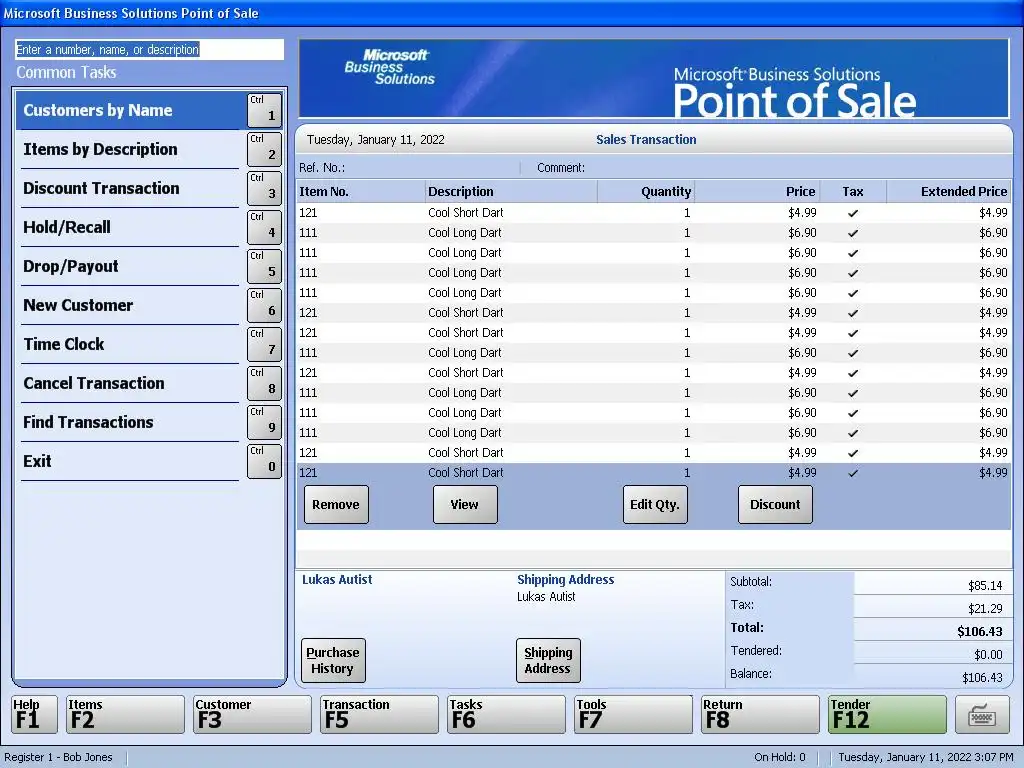Open Tasks F6
This screenshot has height=768, width=1024.
(506, 714)
